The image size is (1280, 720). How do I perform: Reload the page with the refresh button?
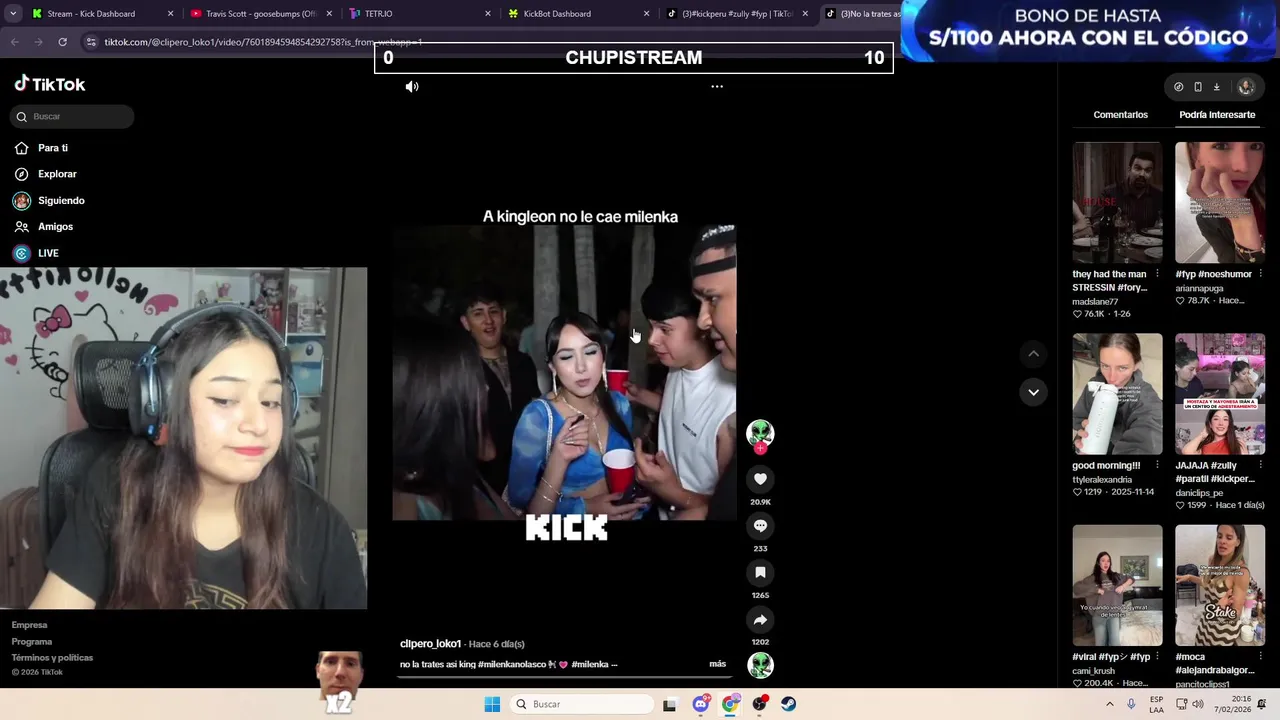coord(62,42)
